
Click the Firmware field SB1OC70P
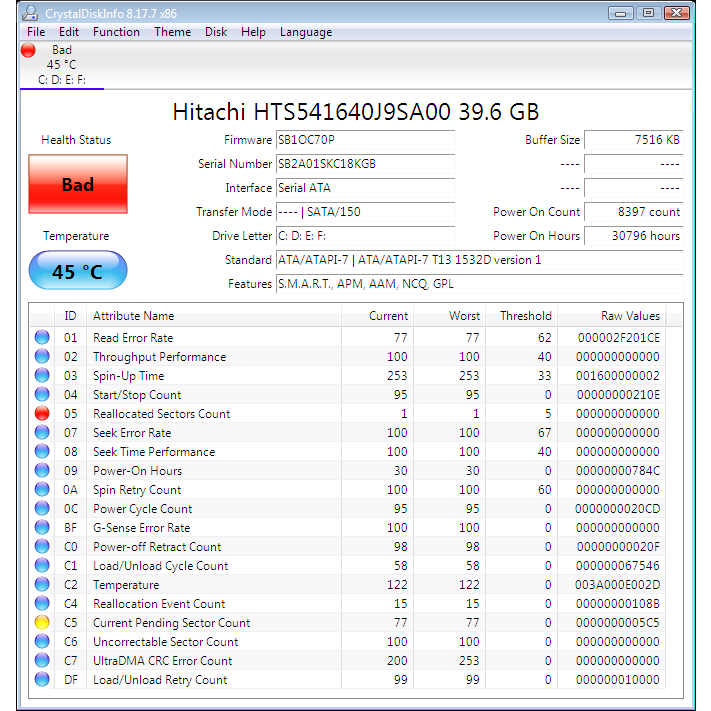coord(365,140)
